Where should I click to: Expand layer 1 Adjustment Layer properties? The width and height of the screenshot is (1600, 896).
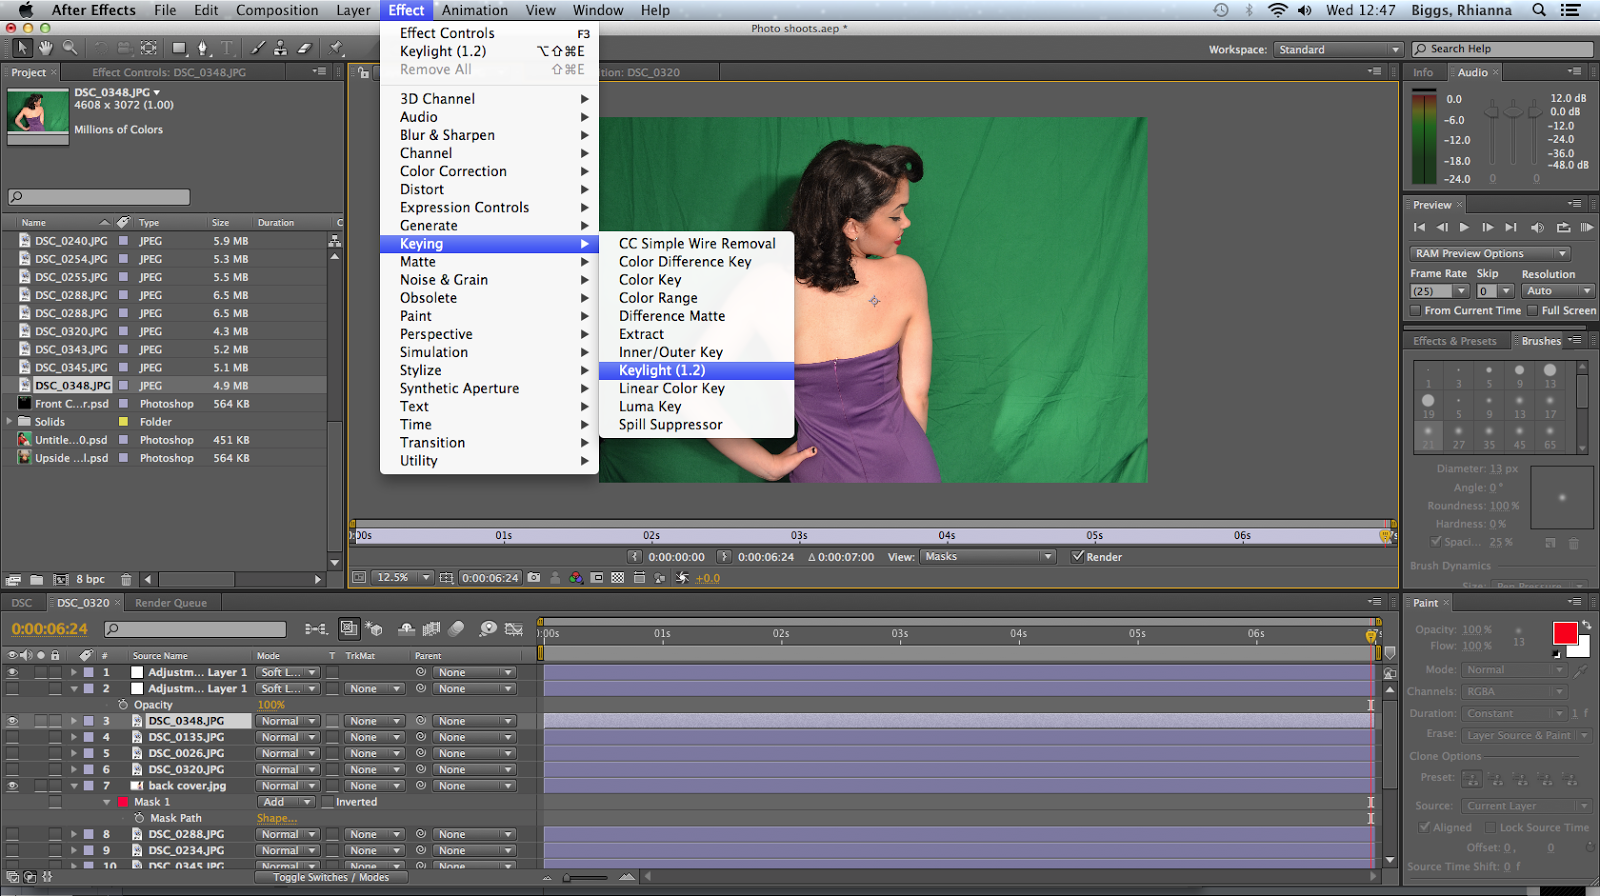click(74, 673)
